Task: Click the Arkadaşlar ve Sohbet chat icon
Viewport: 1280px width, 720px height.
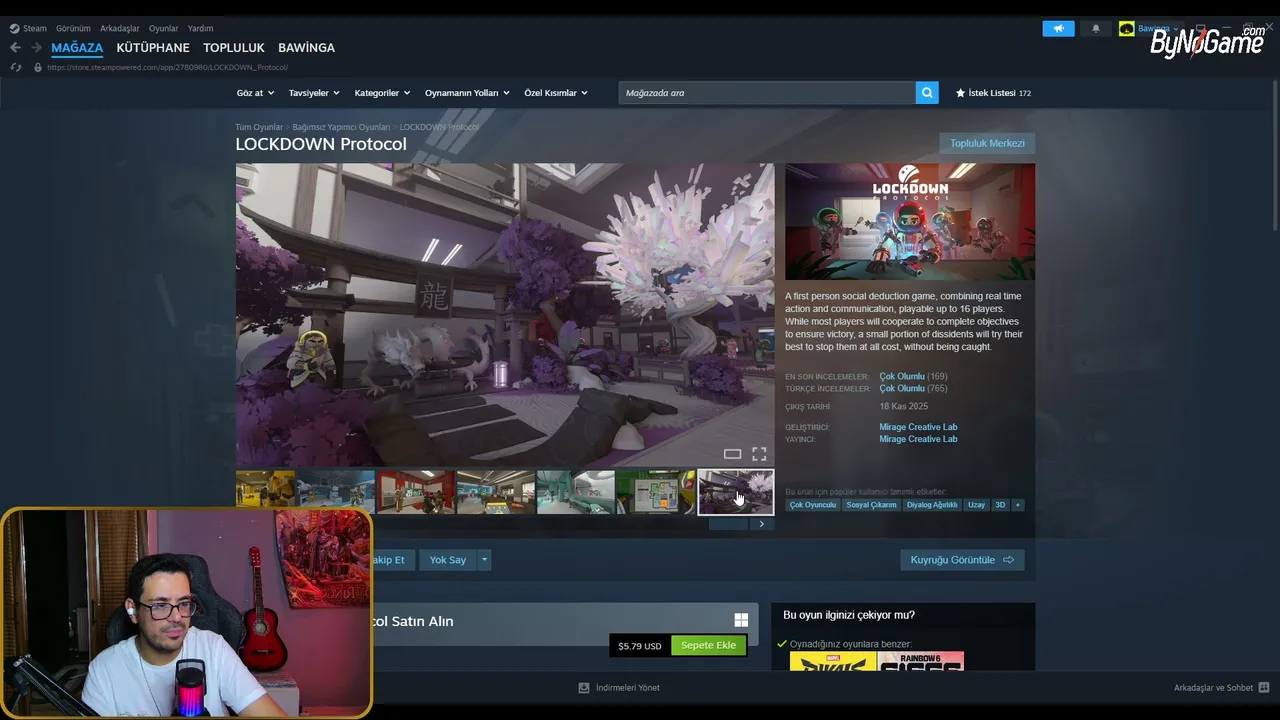Action: coord(1264,688)
